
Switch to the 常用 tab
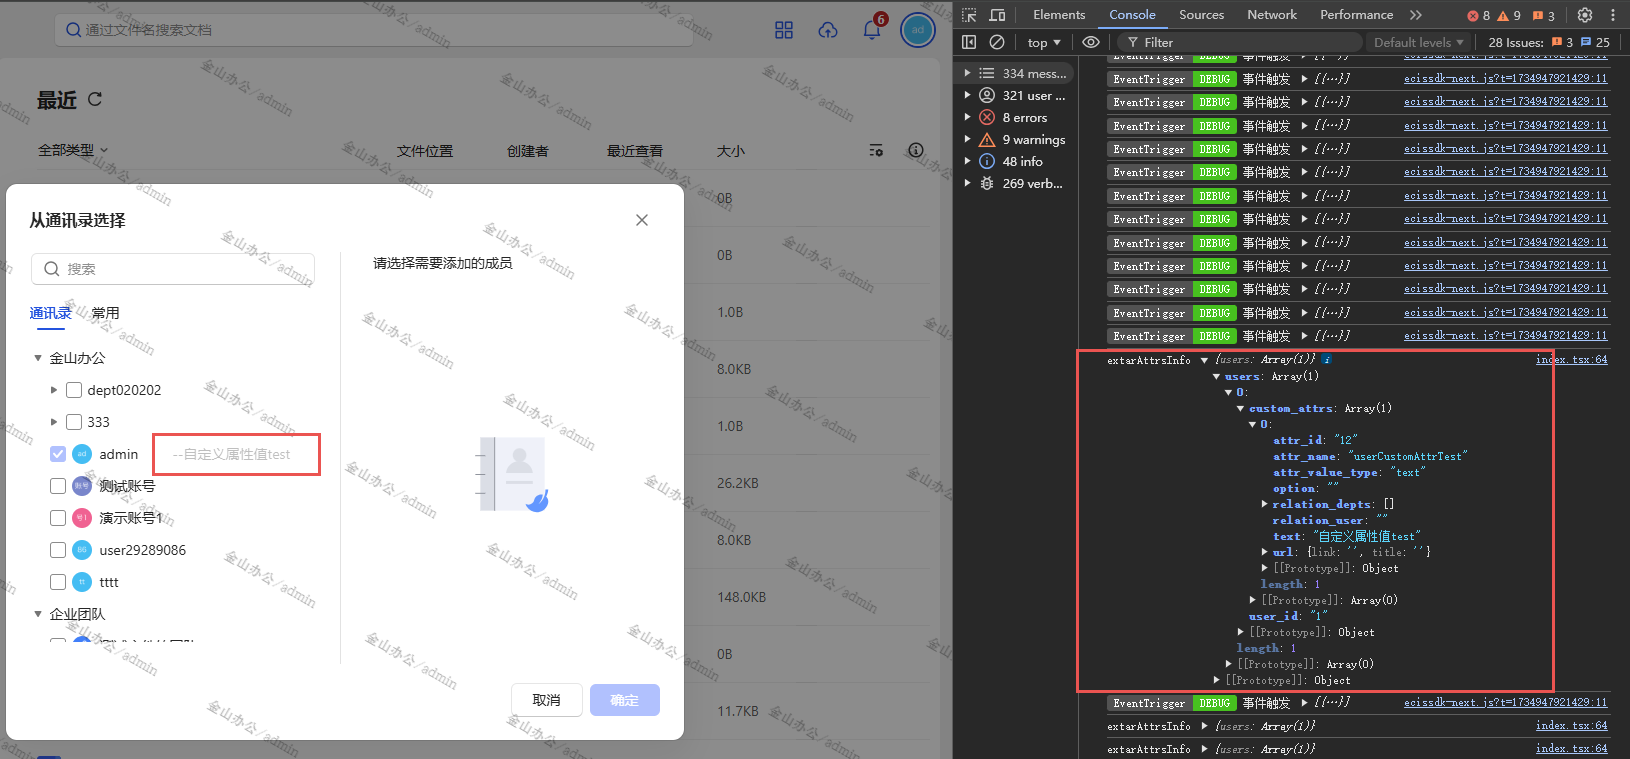point(105,313)
